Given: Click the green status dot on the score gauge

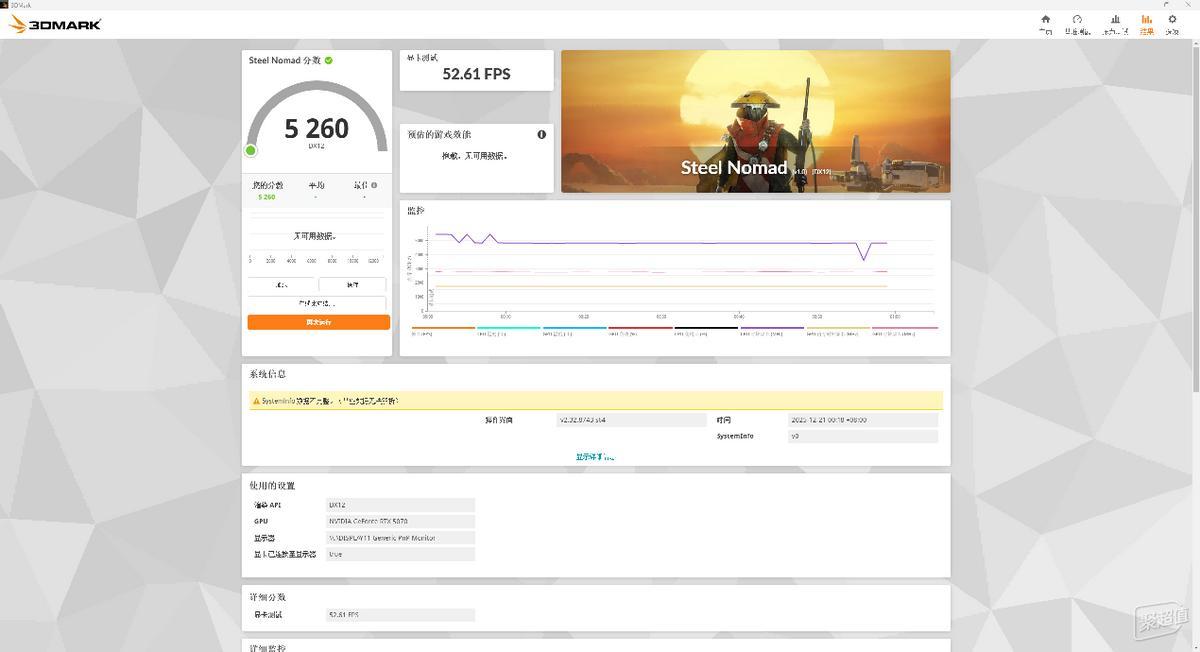Looking at the screenshot, I should (251, 150).
